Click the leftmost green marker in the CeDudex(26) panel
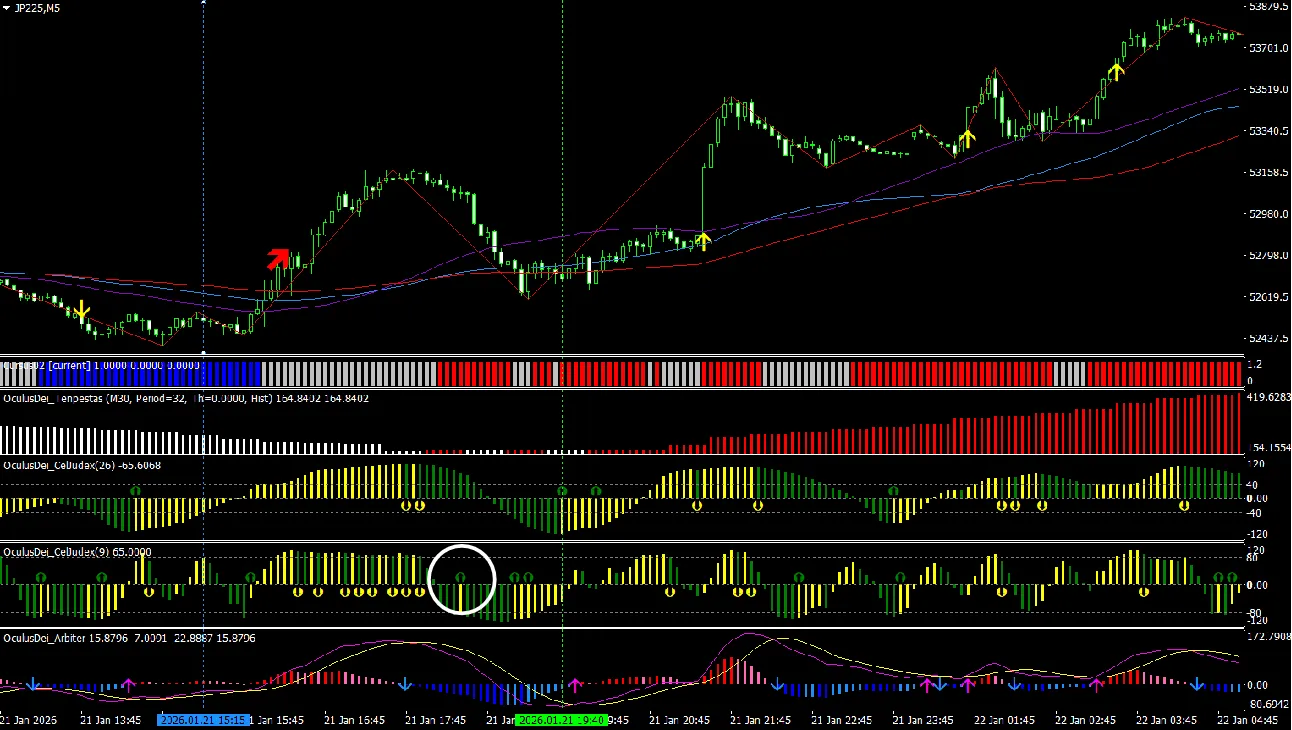The image size is (1292, 730). click(135, 490)
